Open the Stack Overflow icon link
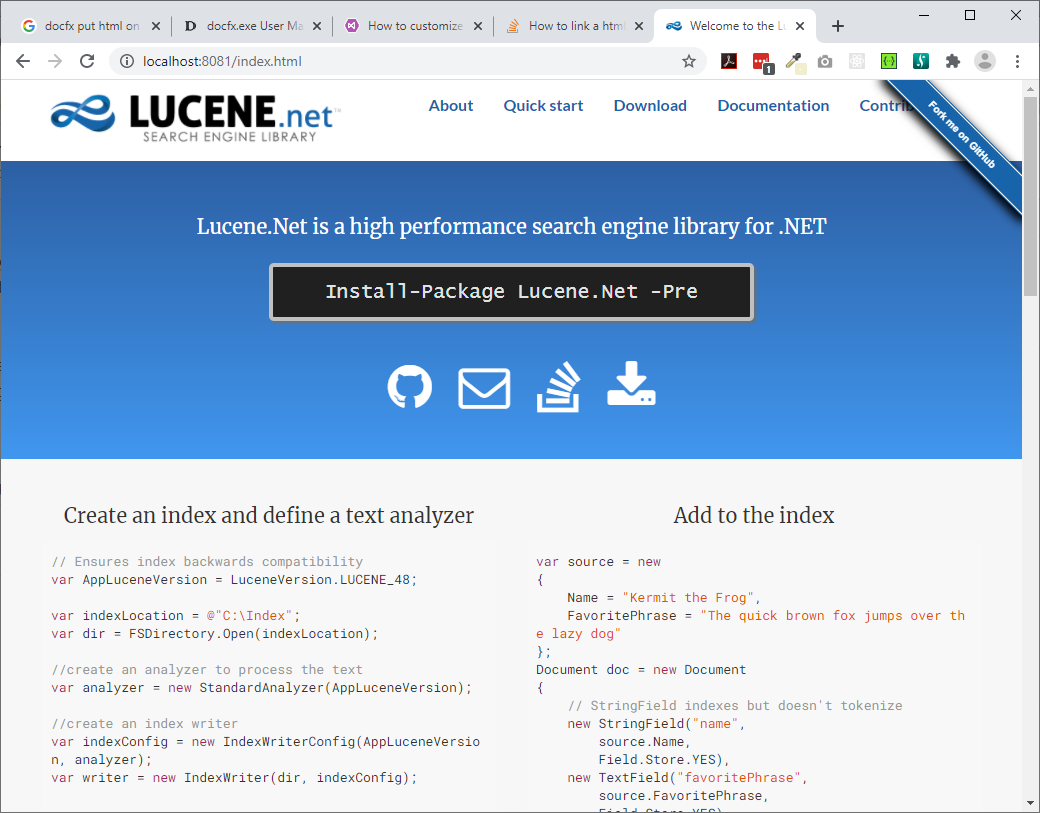 tap(558, 387)
